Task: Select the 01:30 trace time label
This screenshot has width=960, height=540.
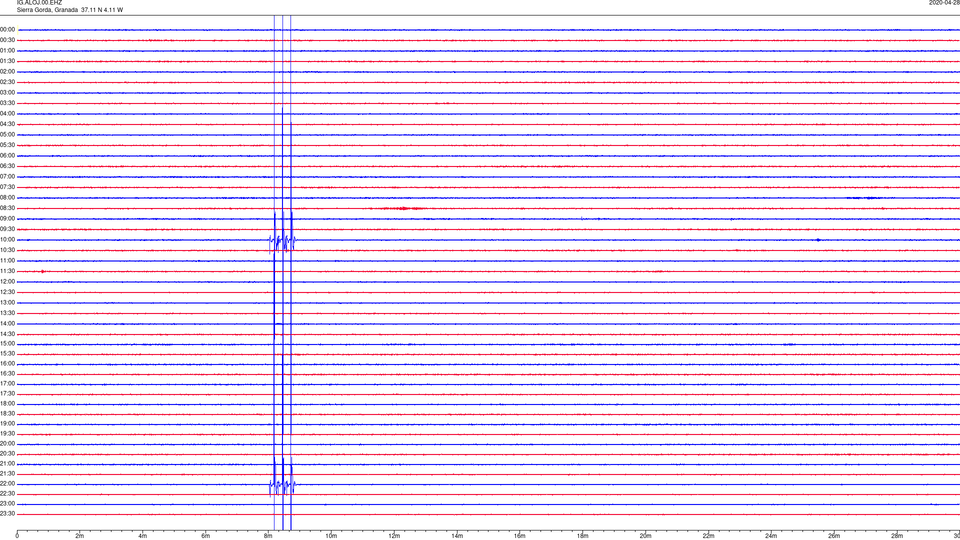Action: click(x=7, y=61)
